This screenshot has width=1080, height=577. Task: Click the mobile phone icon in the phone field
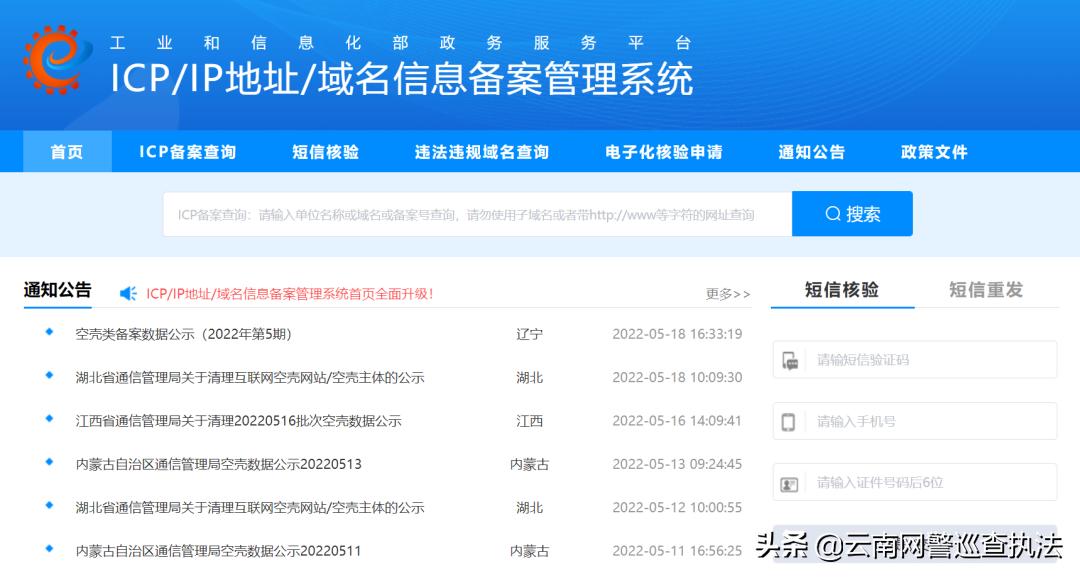point(790,421)
